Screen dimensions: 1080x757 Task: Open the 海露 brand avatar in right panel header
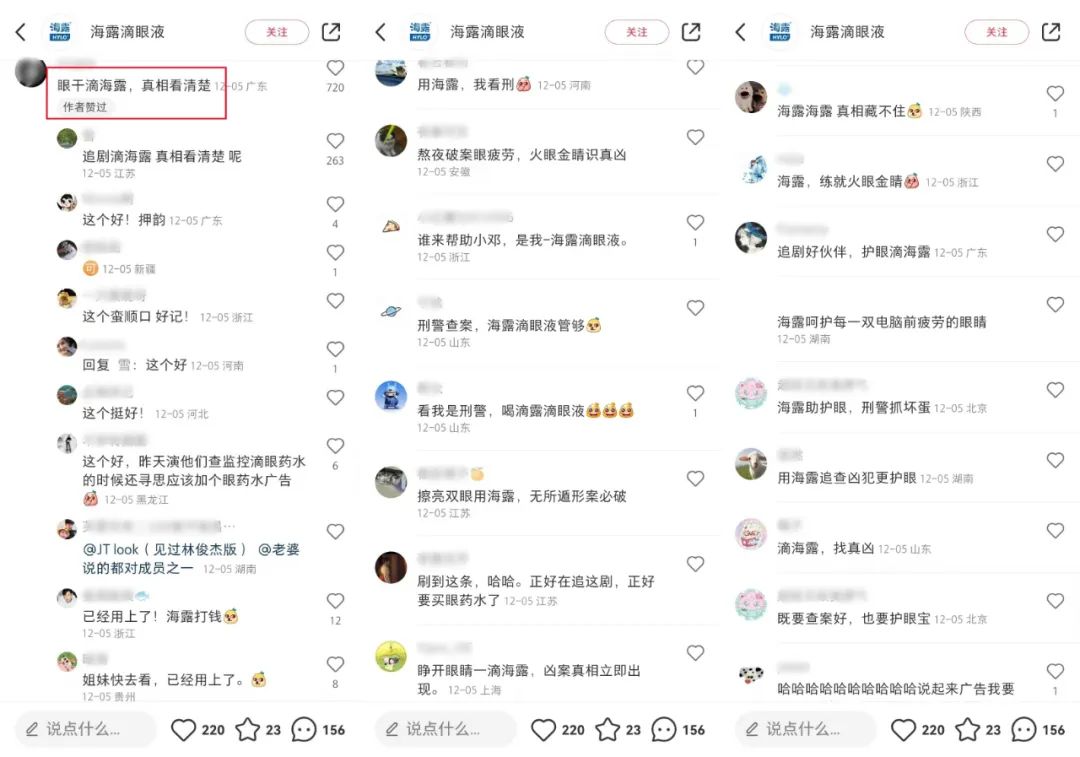[x=780, y=32]
